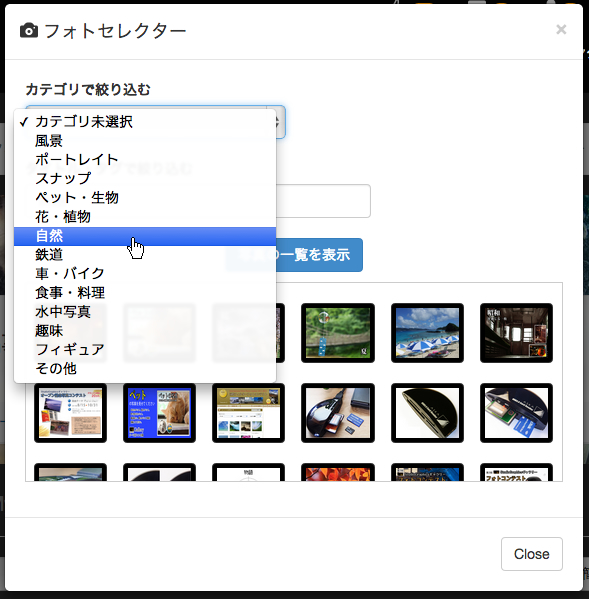589x599 pixels.
Task: Click the text input field beside the dropdown
Action: point(323,201)
